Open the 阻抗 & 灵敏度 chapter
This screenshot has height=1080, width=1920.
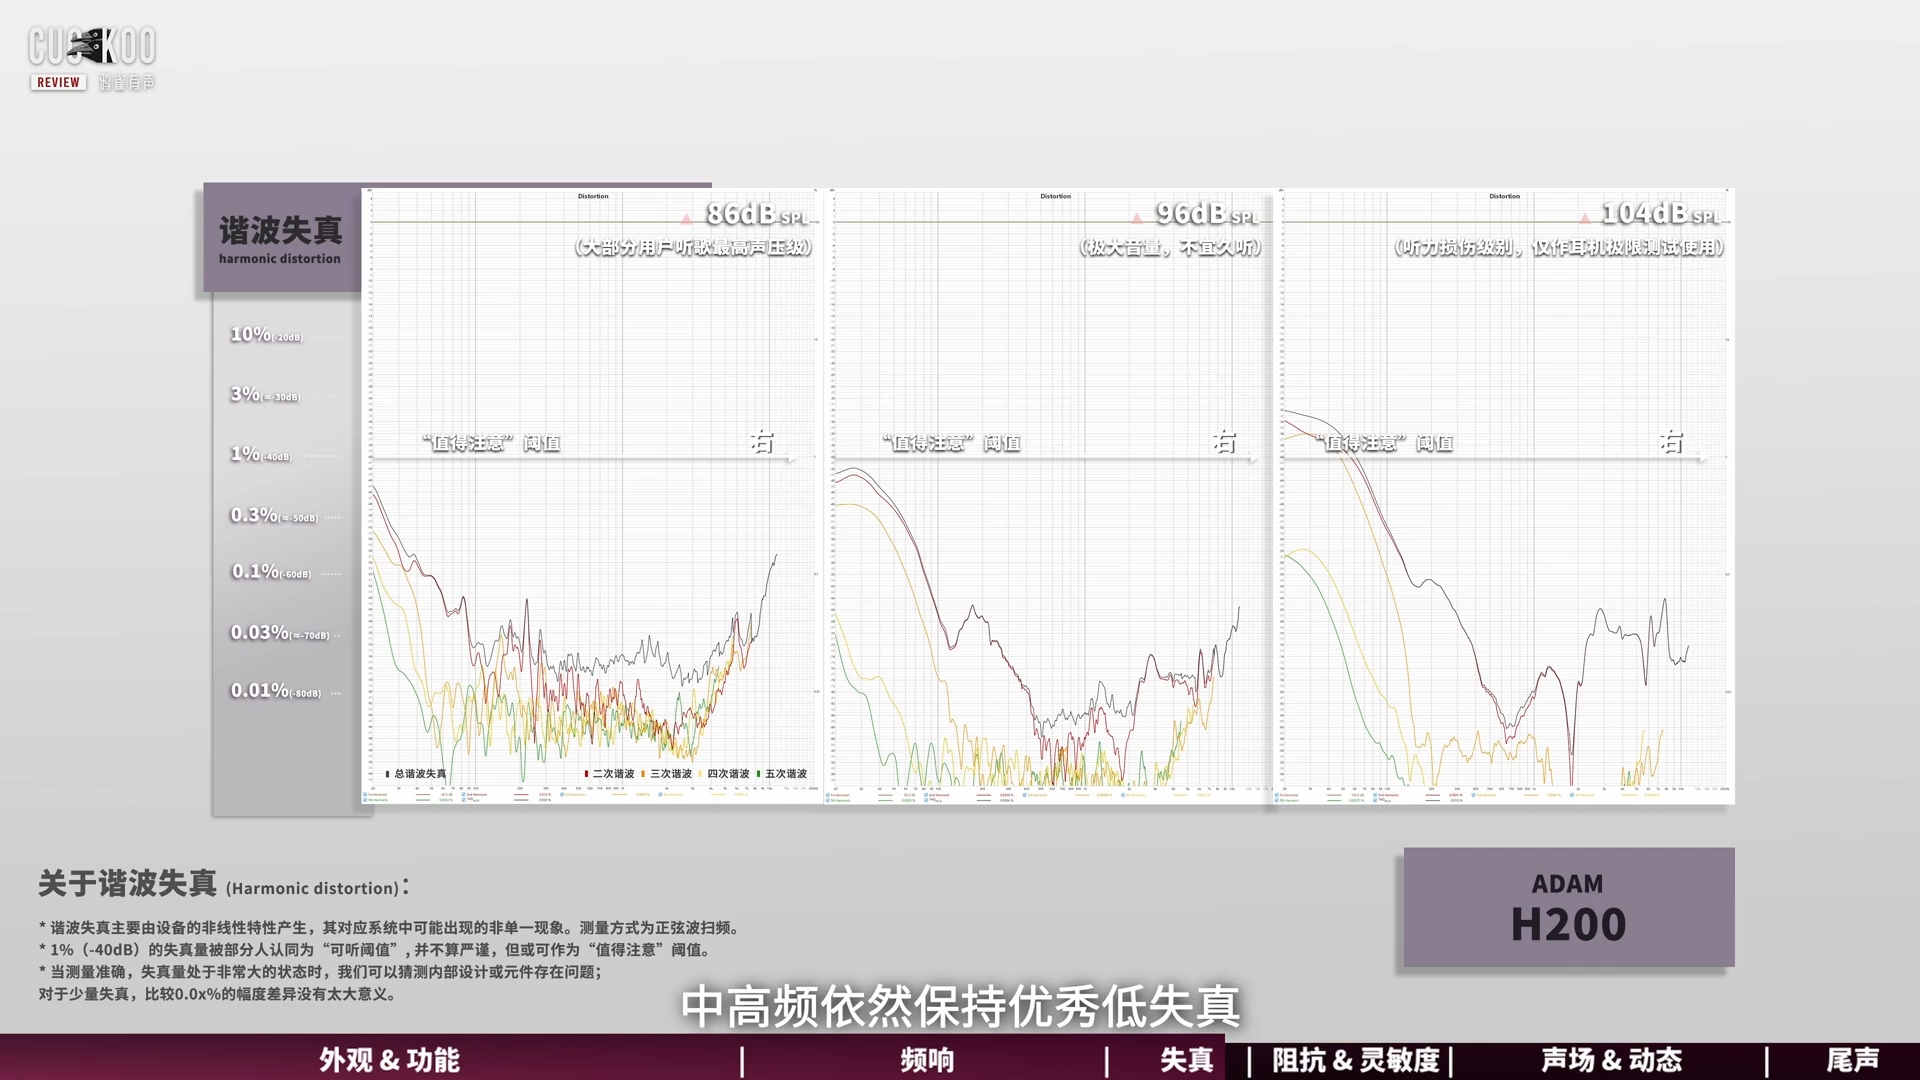pyautogui.click(x=1355, y=1060)
